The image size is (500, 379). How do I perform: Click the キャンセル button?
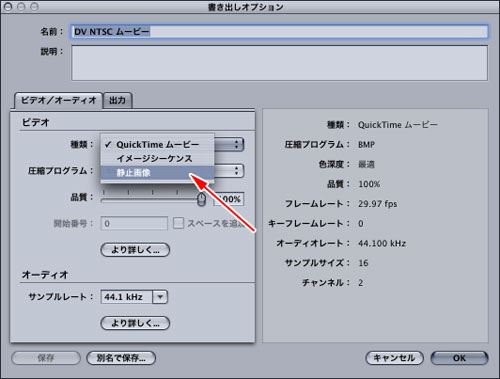(394, 358)
